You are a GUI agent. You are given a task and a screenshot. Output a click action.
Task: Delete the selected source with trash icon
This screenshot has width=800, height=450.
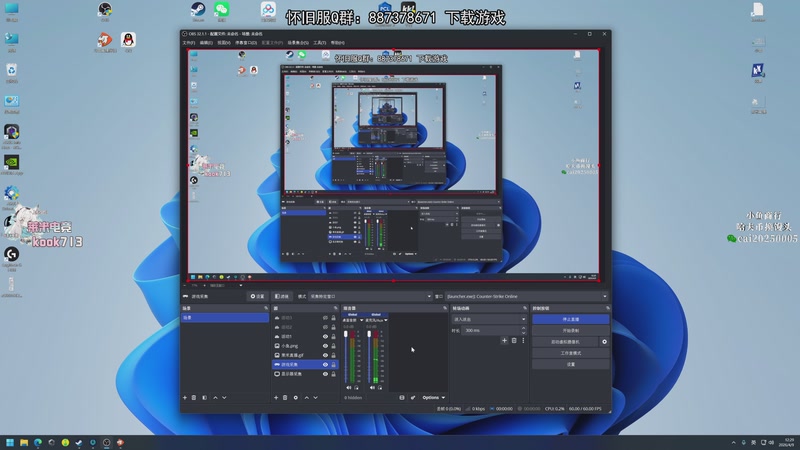coord(285,397)
